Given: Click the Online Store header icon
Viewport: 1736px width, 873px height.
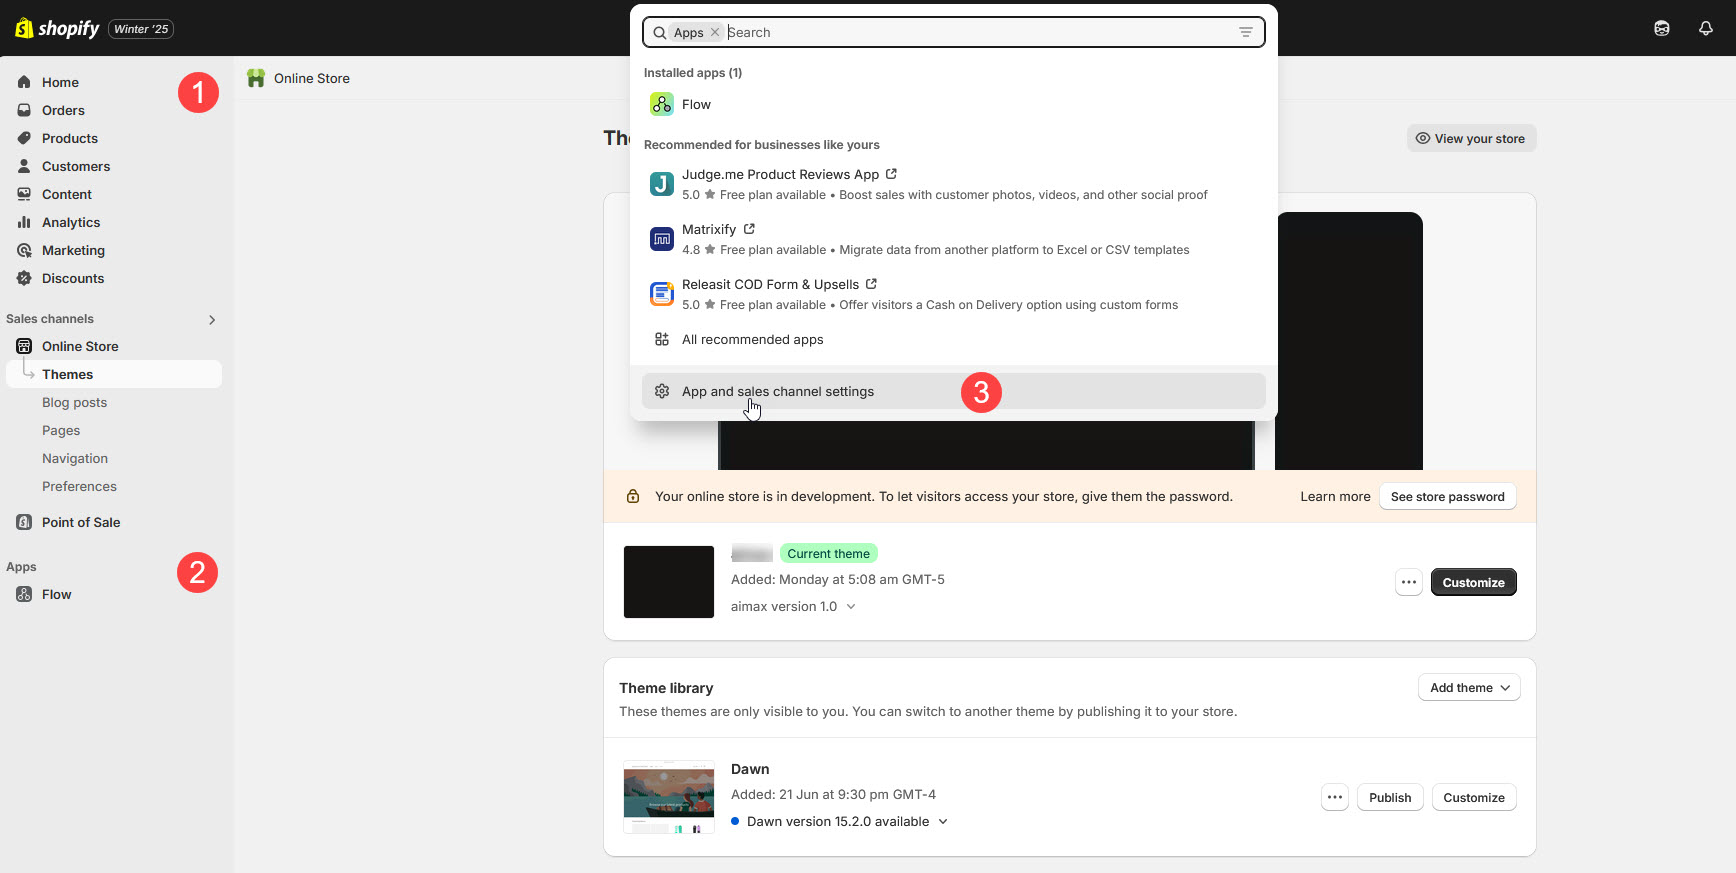Looking at the screenshot, I should [x=257, y=78].
